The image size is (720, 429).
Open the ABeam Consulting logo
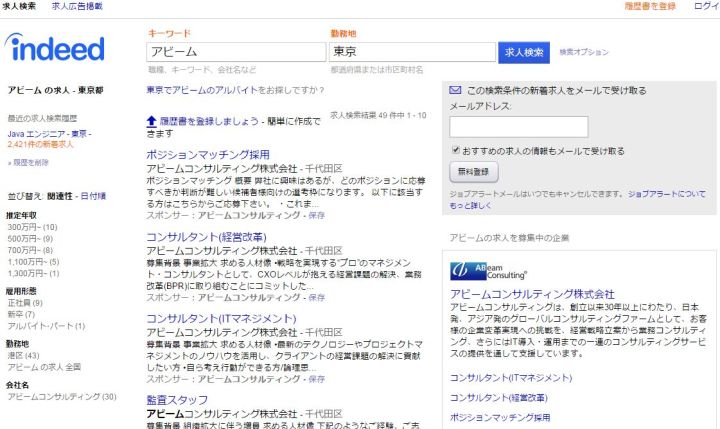[489, 271]
